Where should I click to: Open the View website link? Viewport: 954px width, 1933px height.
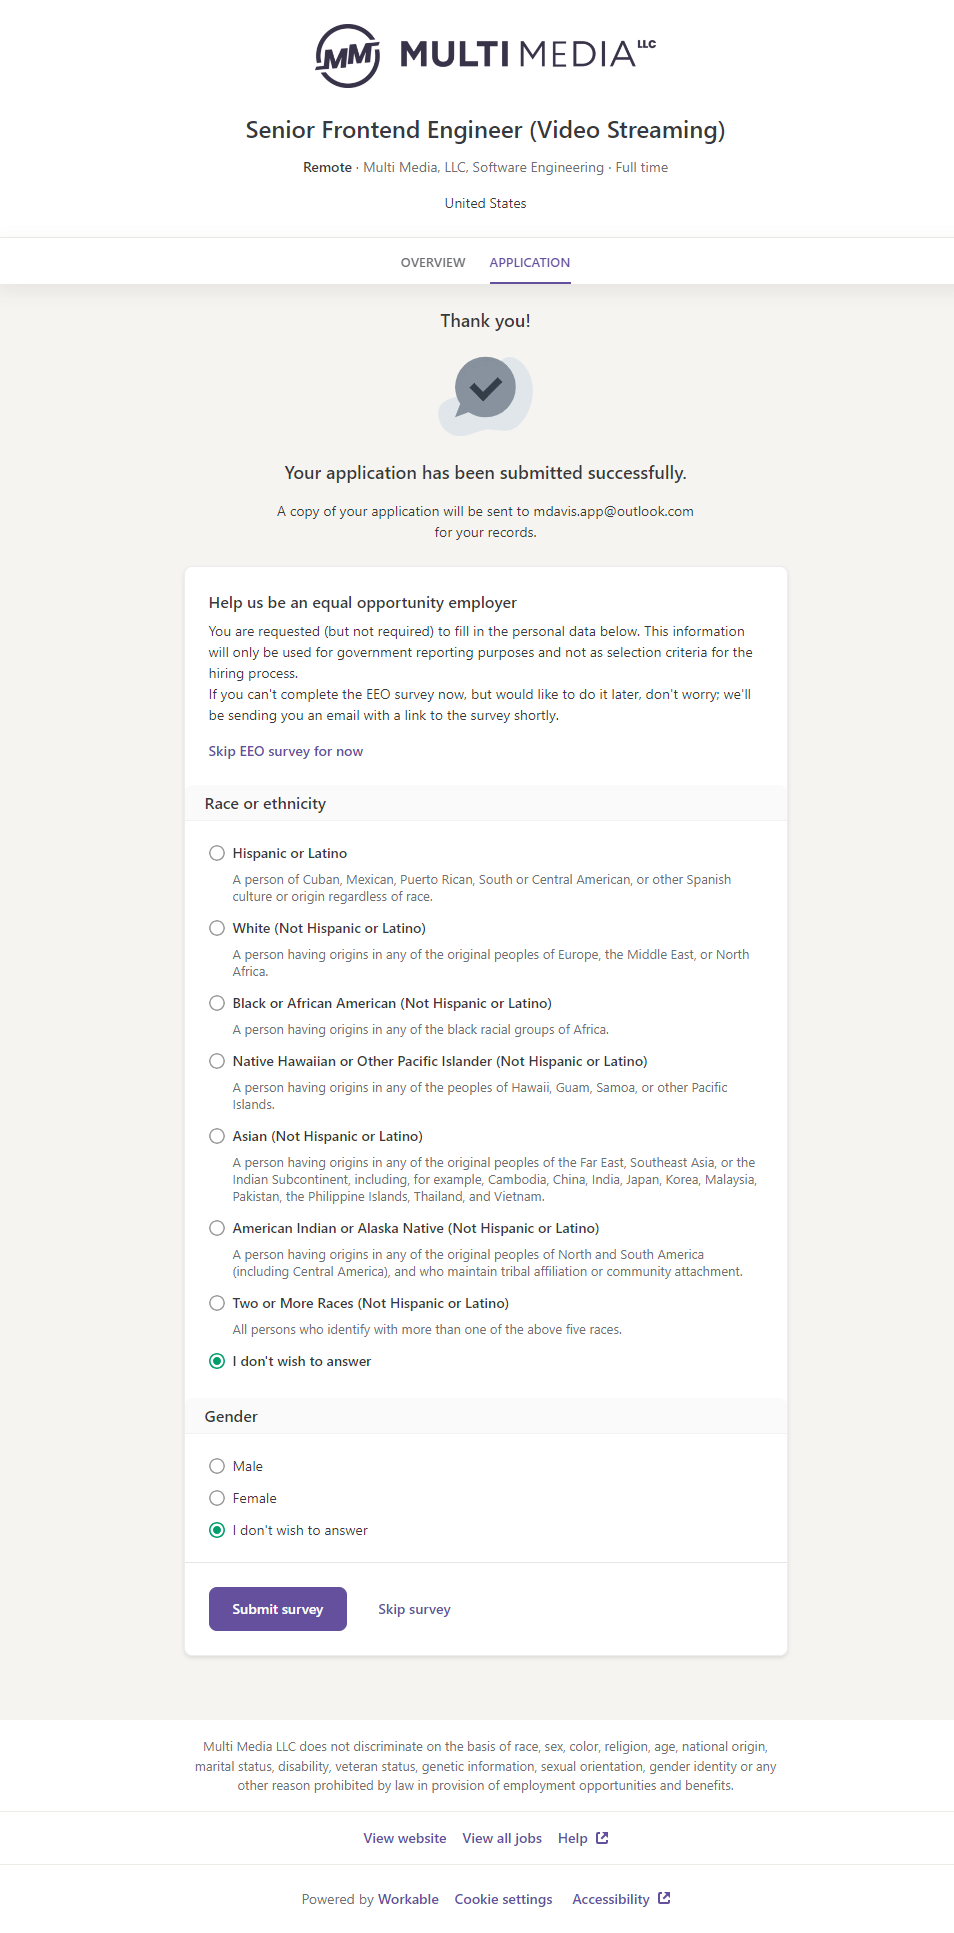point(405,1838)
